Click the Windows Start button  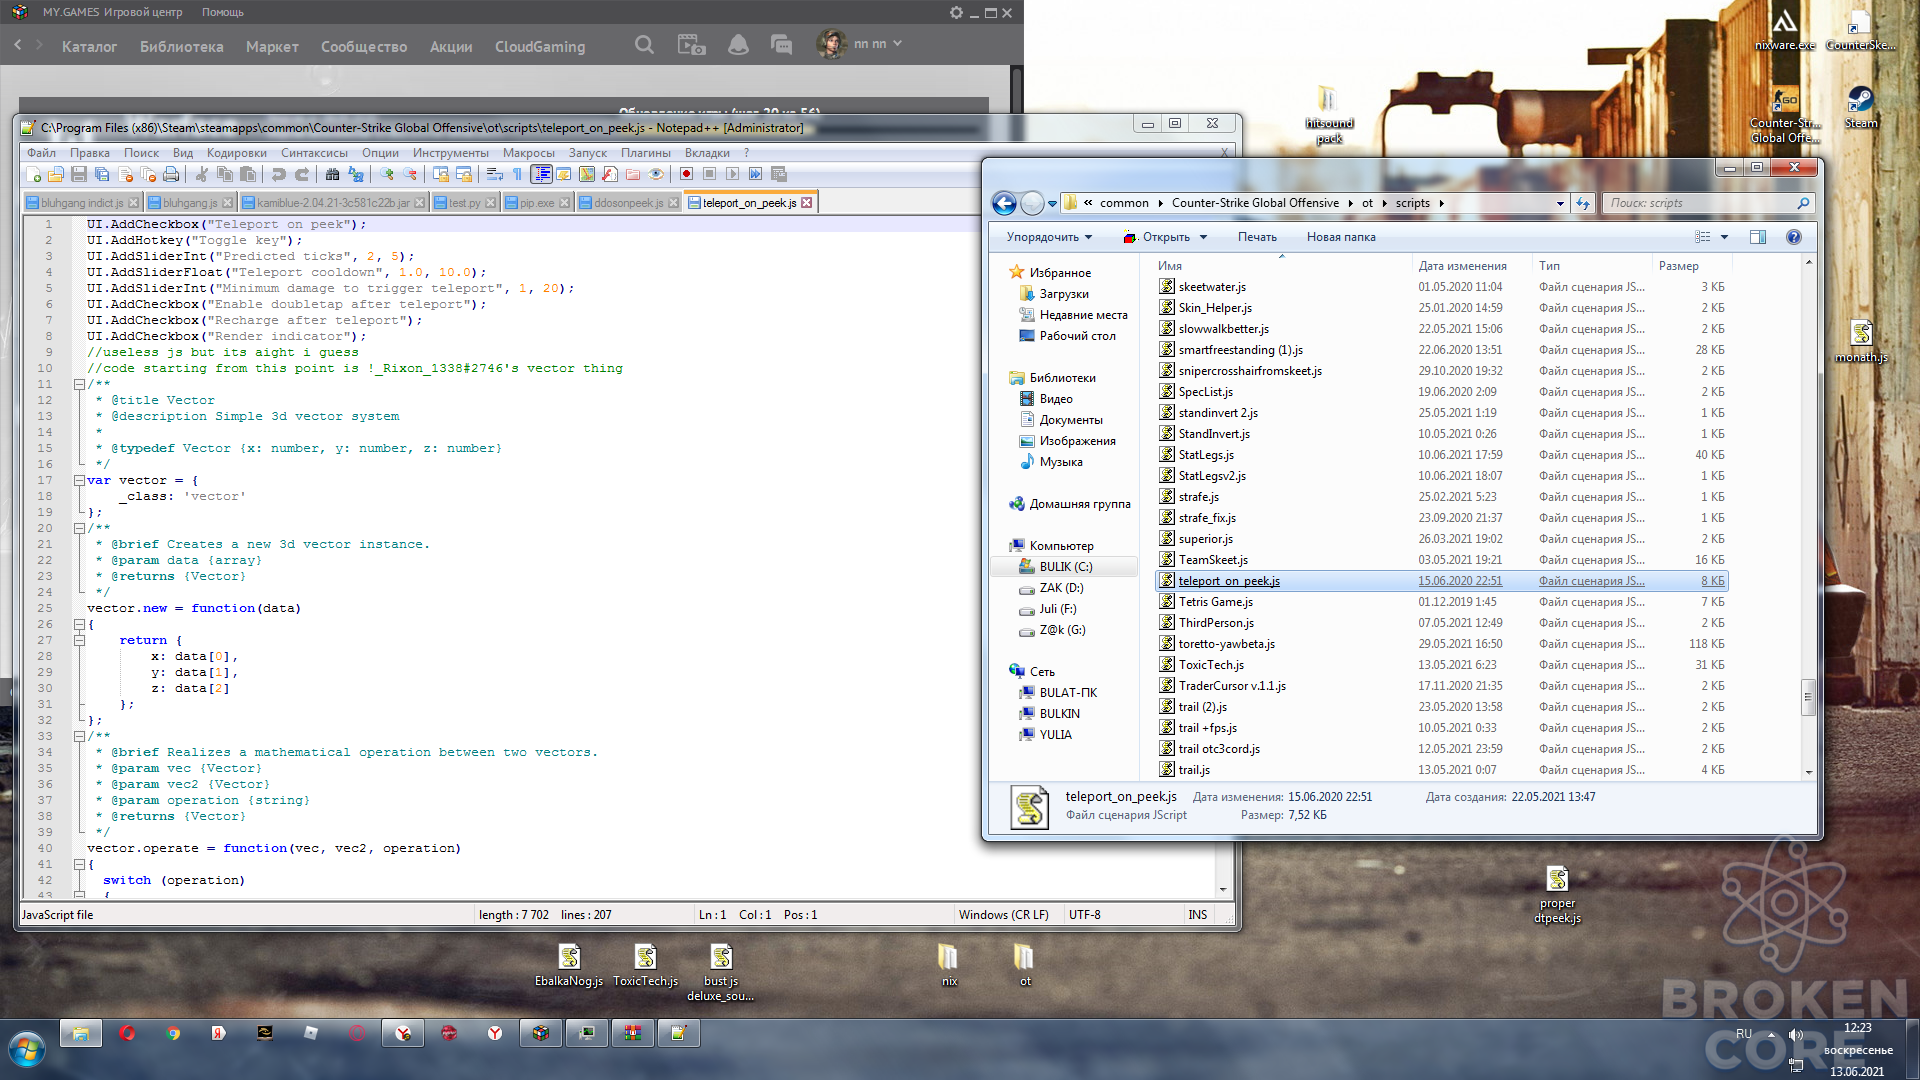(x=28, y=1050)
